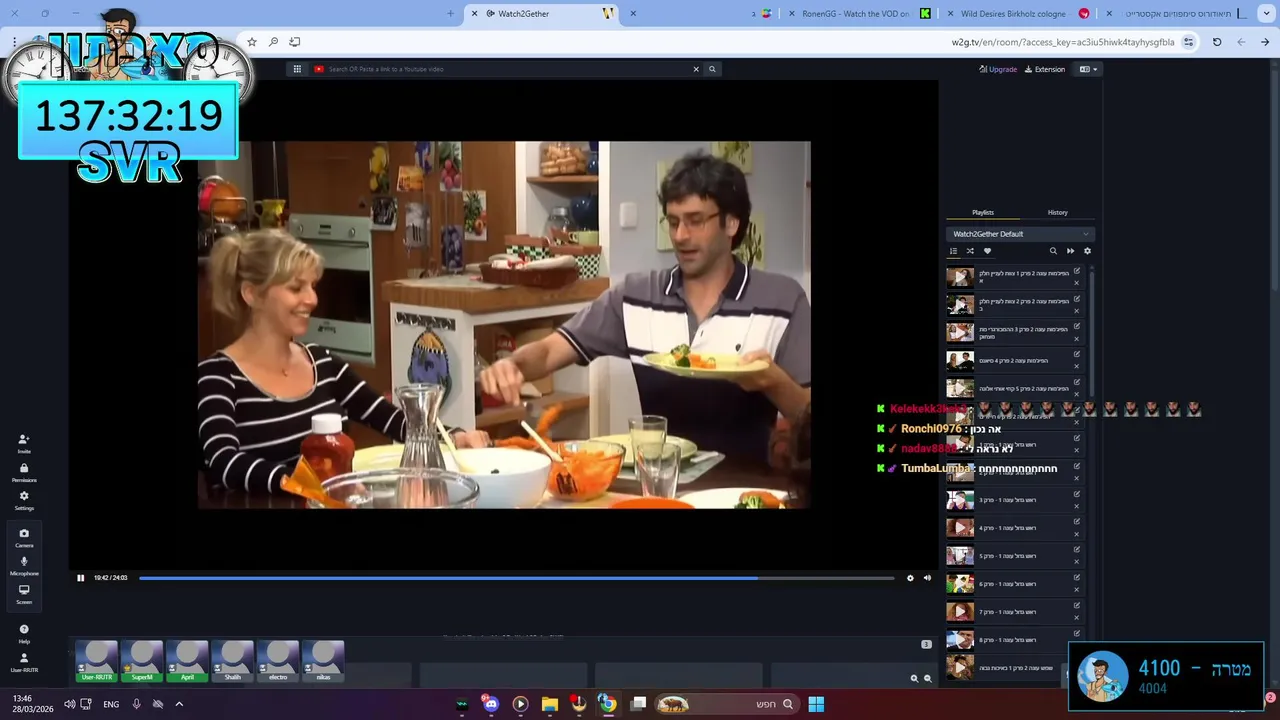
Task: Skip to the next playlist item
Action: tap(1070, 251)
